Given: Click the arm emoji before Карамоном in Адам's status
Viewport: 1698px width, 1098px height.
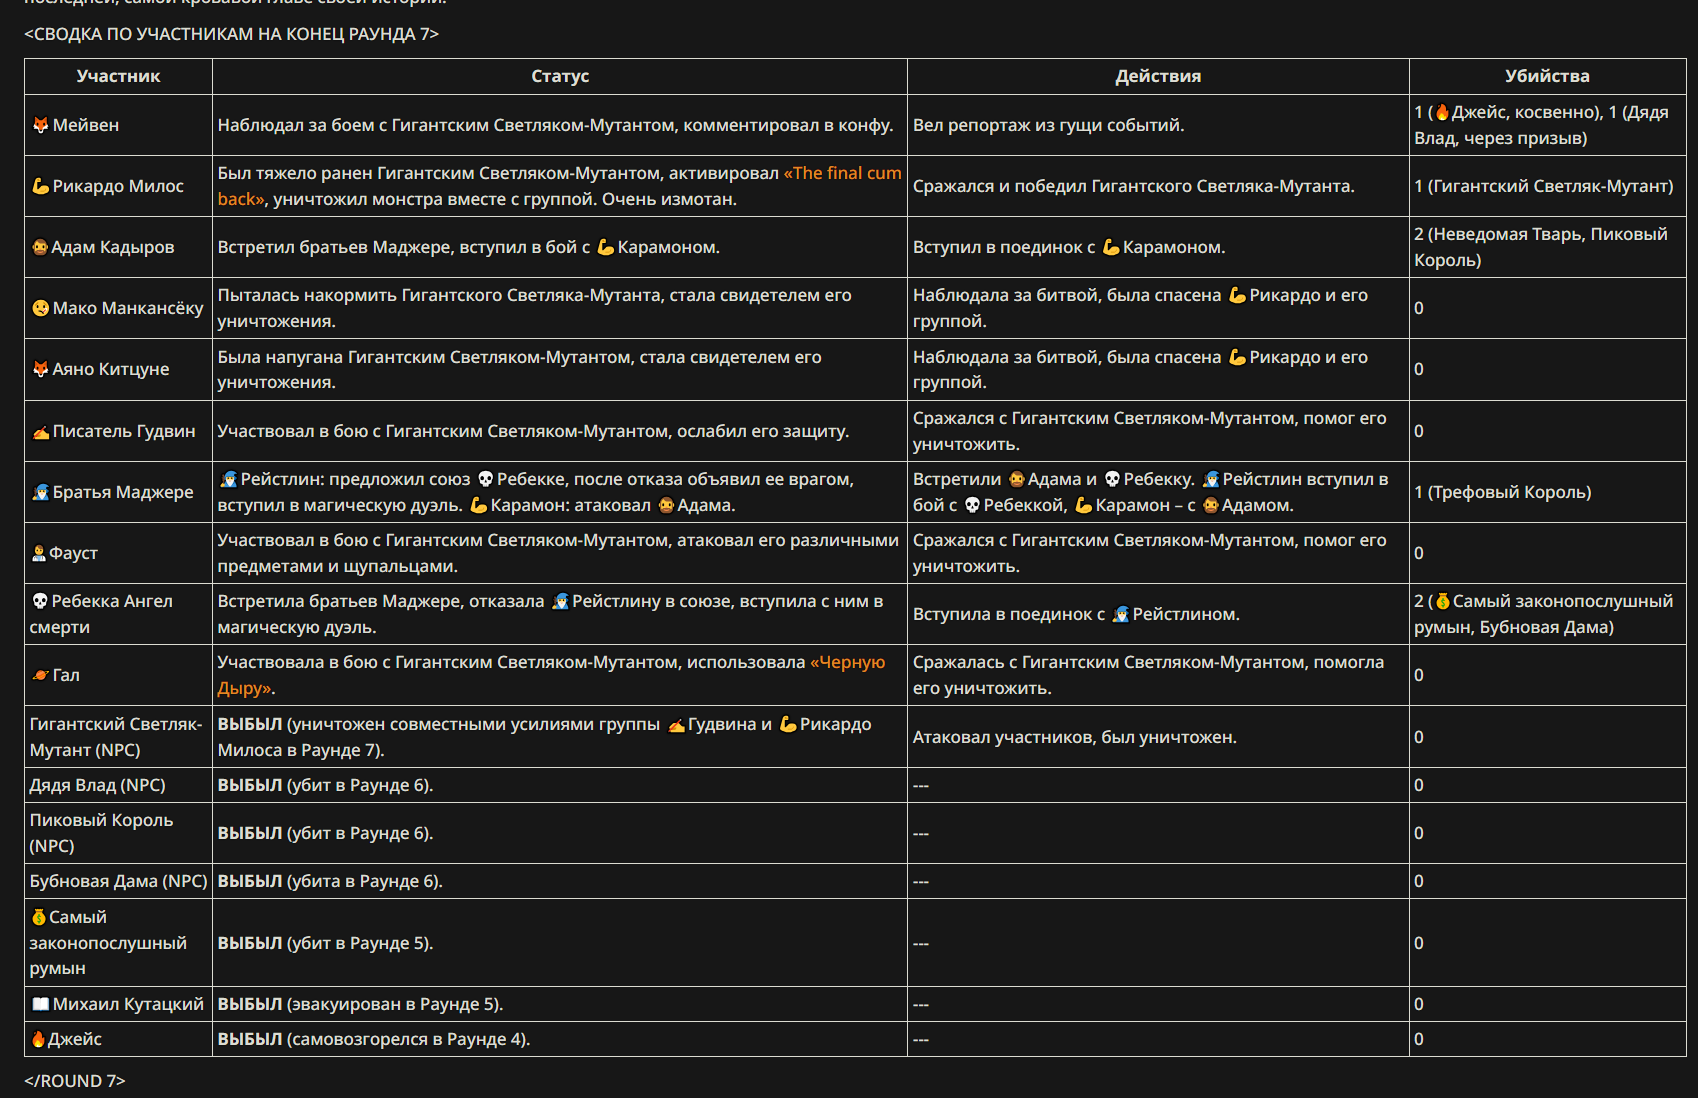Looking at the screenshot, I should pos(605,247).
